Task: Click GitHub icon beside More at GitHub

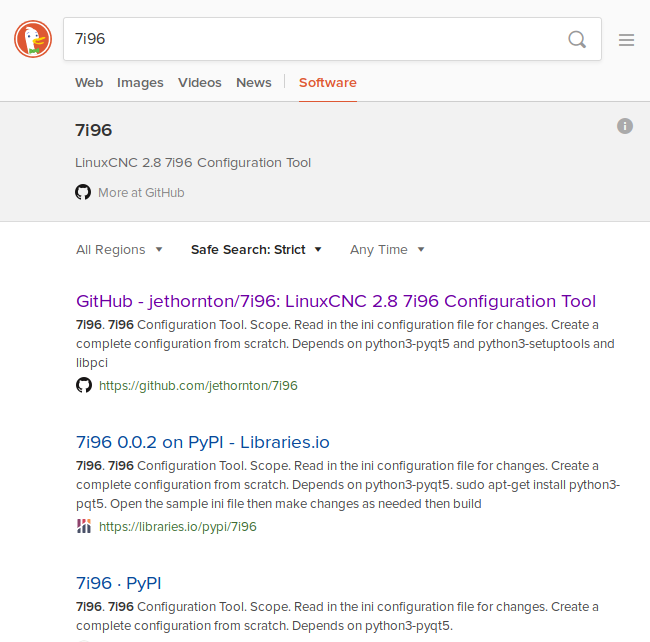Action: click(x=83, y=192)
